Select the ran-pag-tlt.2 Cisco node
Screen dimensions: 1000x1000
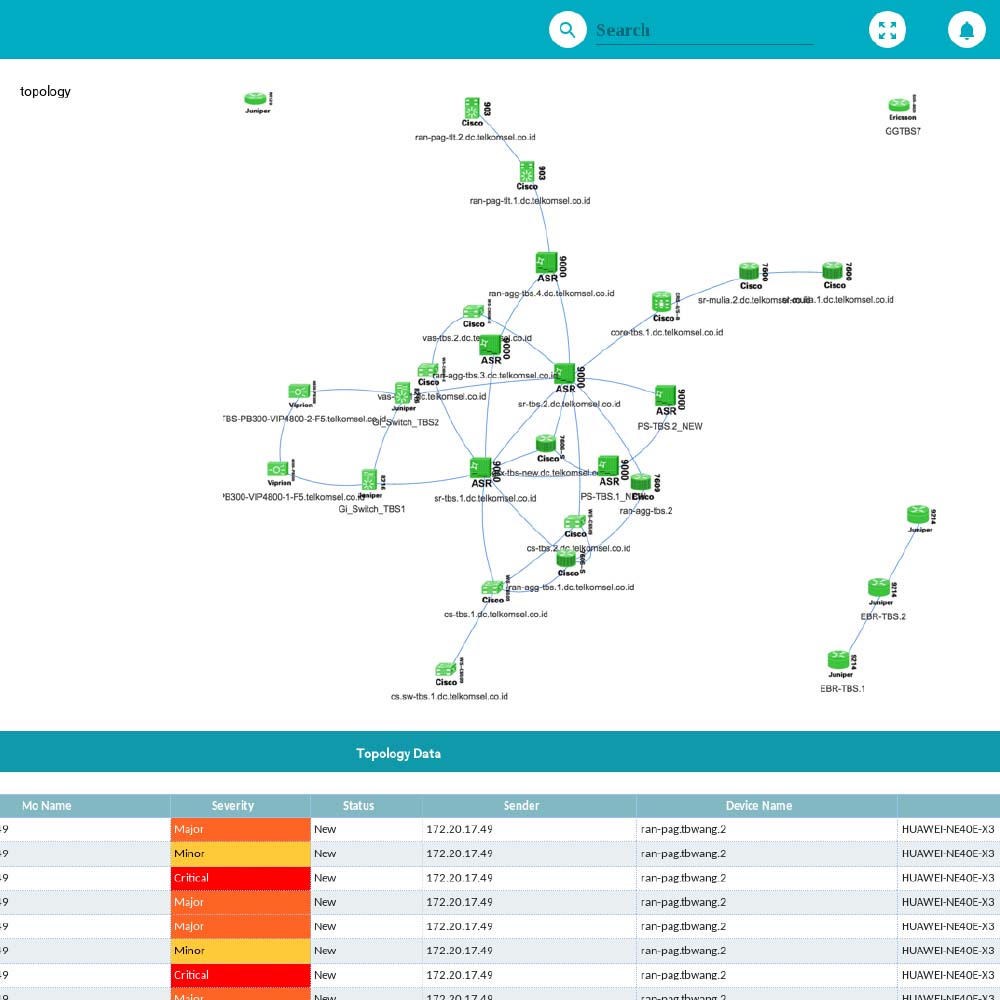coord(472,108)
